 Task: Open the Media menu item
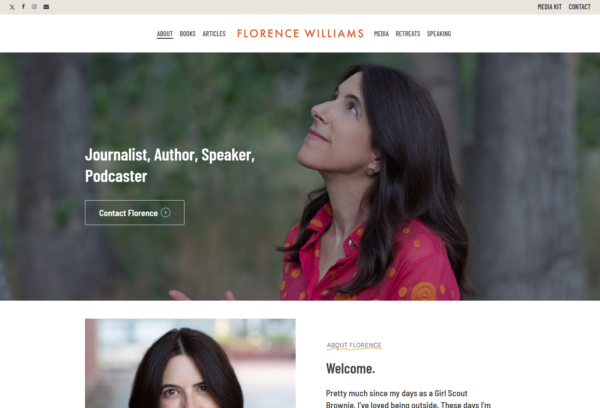tap(381, 34)
